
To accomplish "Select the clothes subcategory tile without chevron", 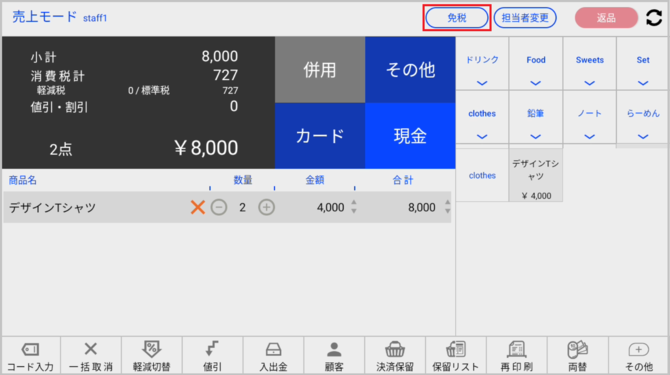I will coord(482,175).
